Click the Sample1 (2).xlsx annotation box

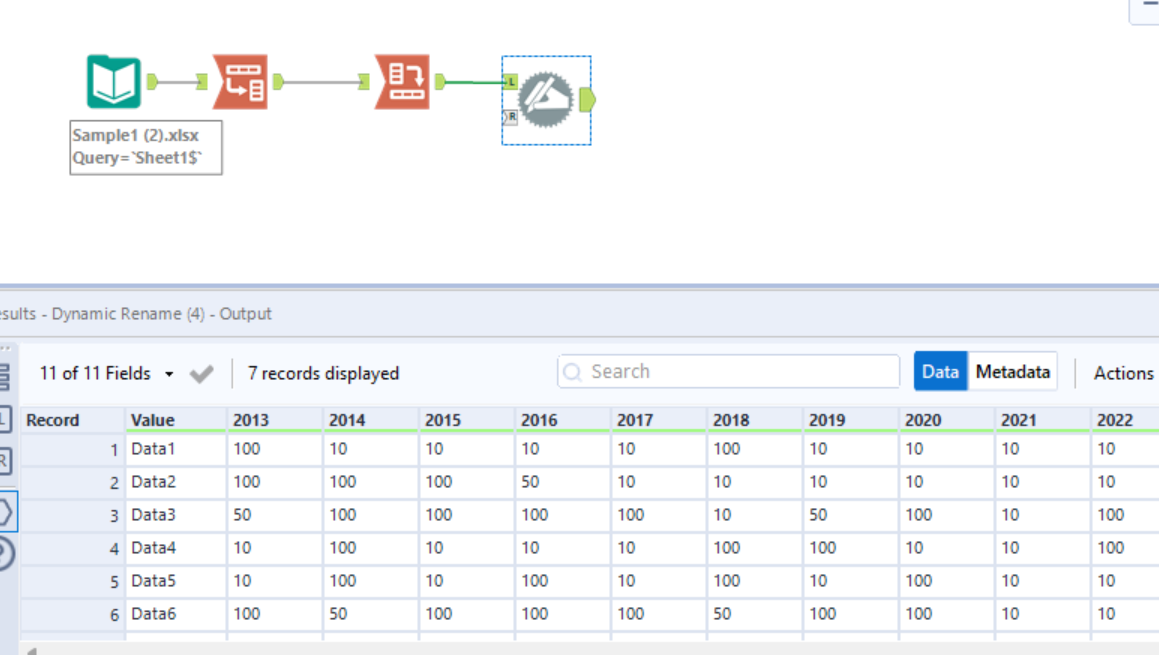146,147
